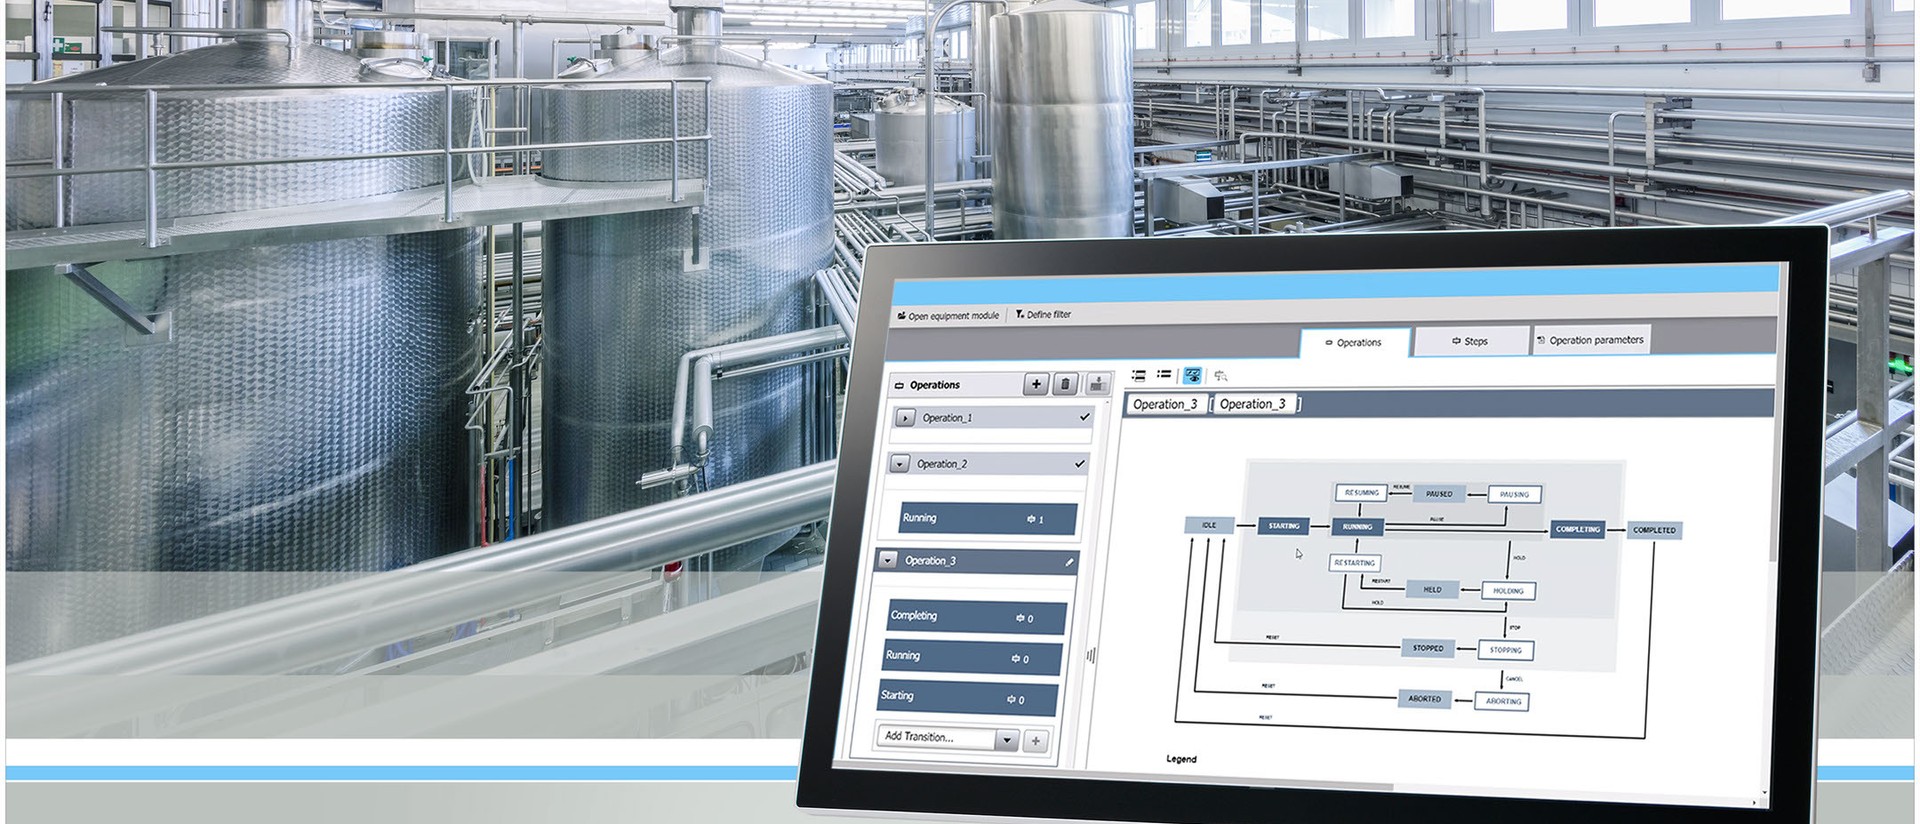Image resolution: width=1920 pixels, height=824 pixels.
Task: Select the ABORTING state box
Action: 1503,701
